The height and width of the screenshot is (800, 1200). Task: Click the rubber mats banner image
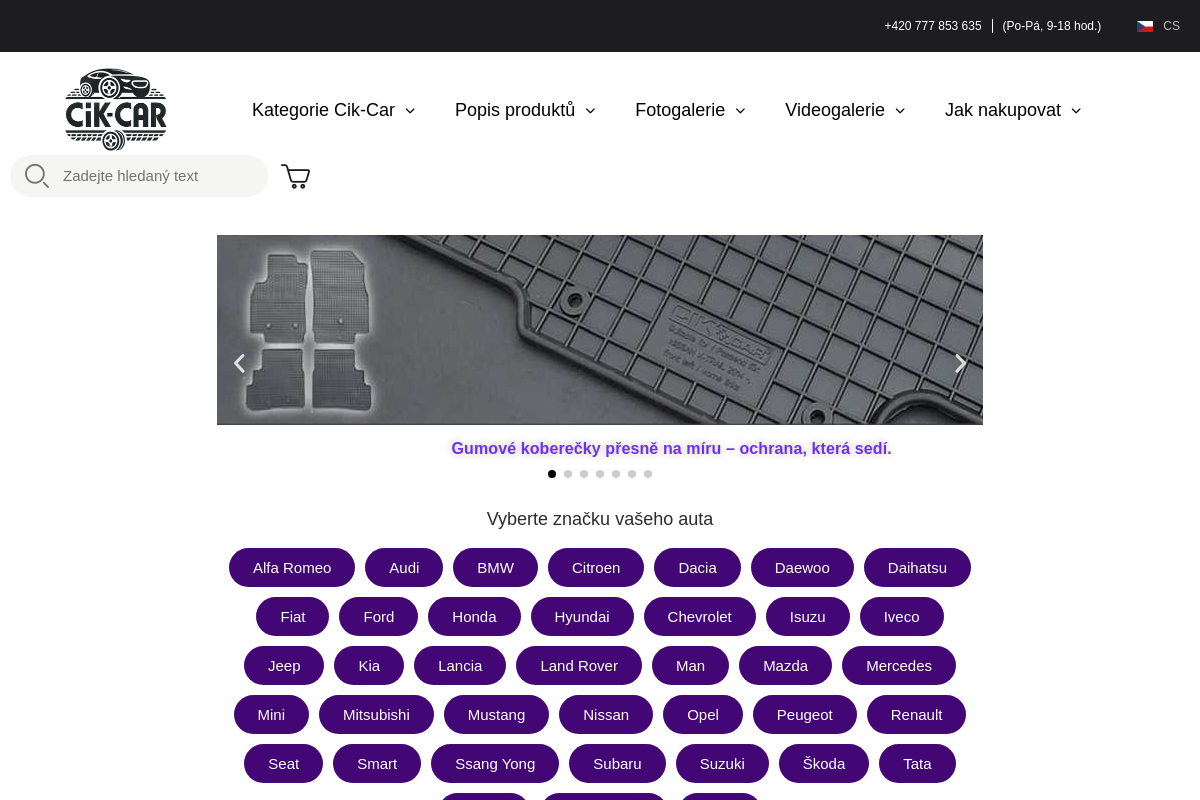(x=600, y=330)
